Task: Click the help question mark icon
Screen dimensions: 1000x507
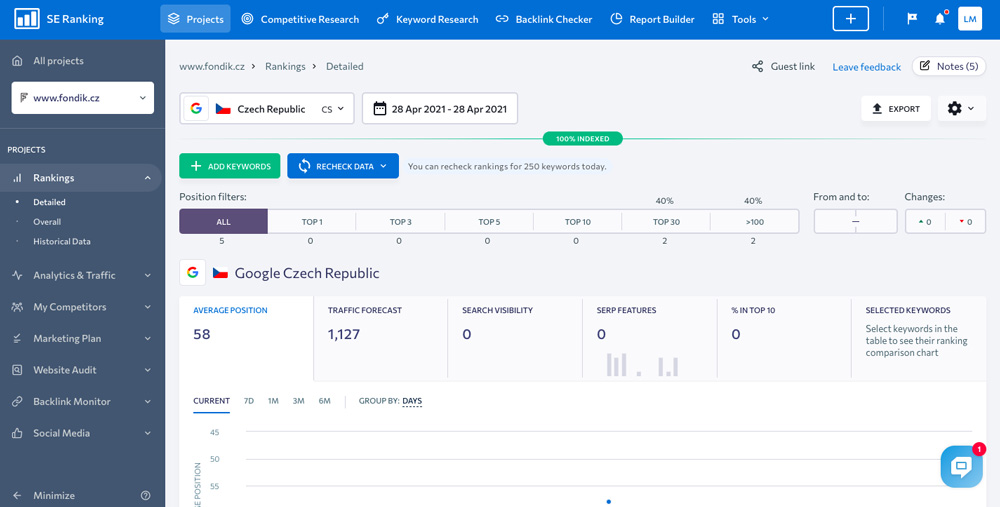Action: tap(145, 496)
